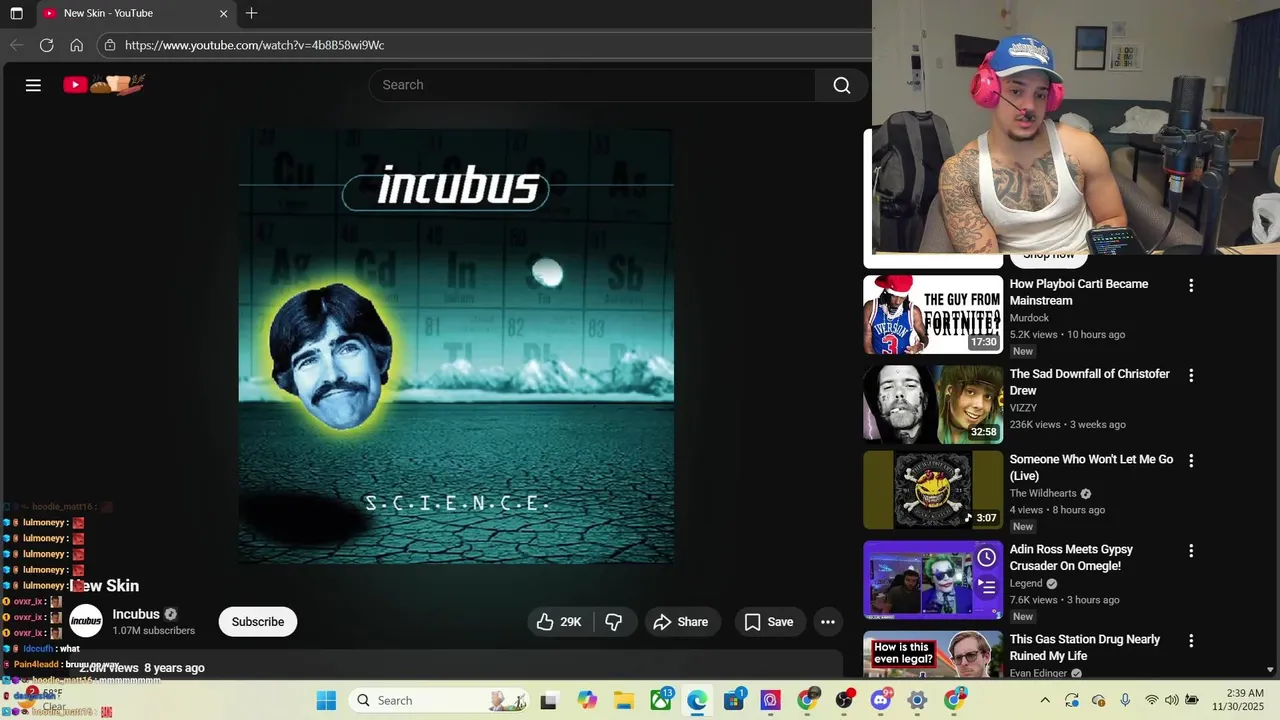This screenshot has width=1280, height=720.
Task: Click the microphone tray icon
Action: tap(1125, 700)
